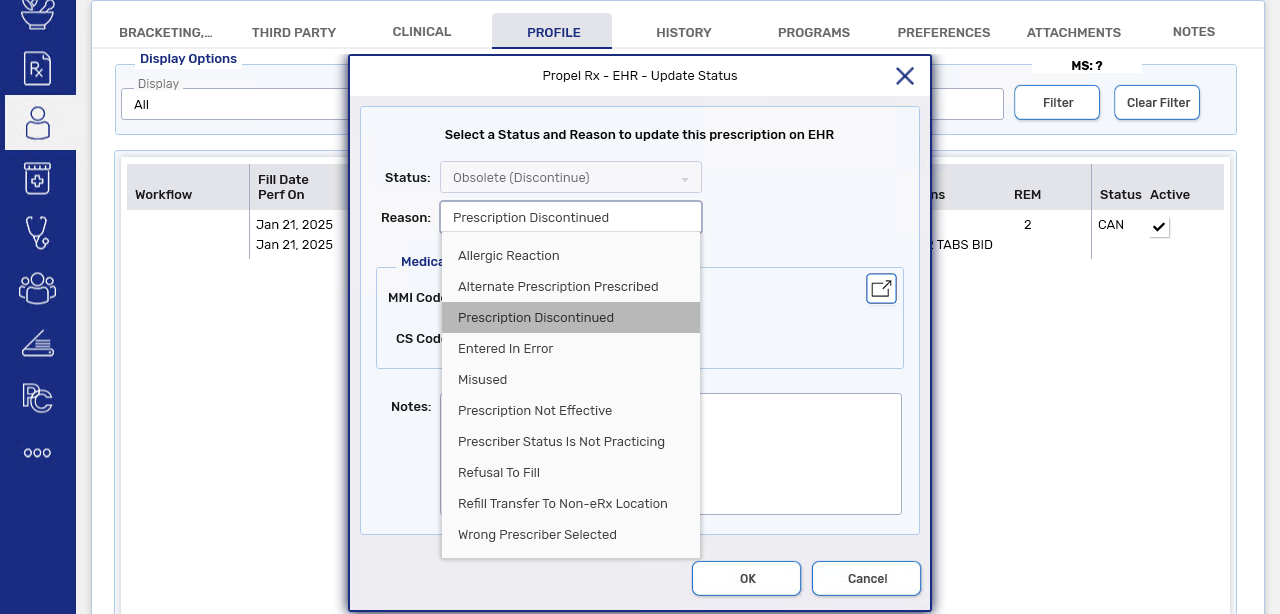1280x614 pixels.
Task: Select Allergic Reaction from the list
Action: (508, 256)
